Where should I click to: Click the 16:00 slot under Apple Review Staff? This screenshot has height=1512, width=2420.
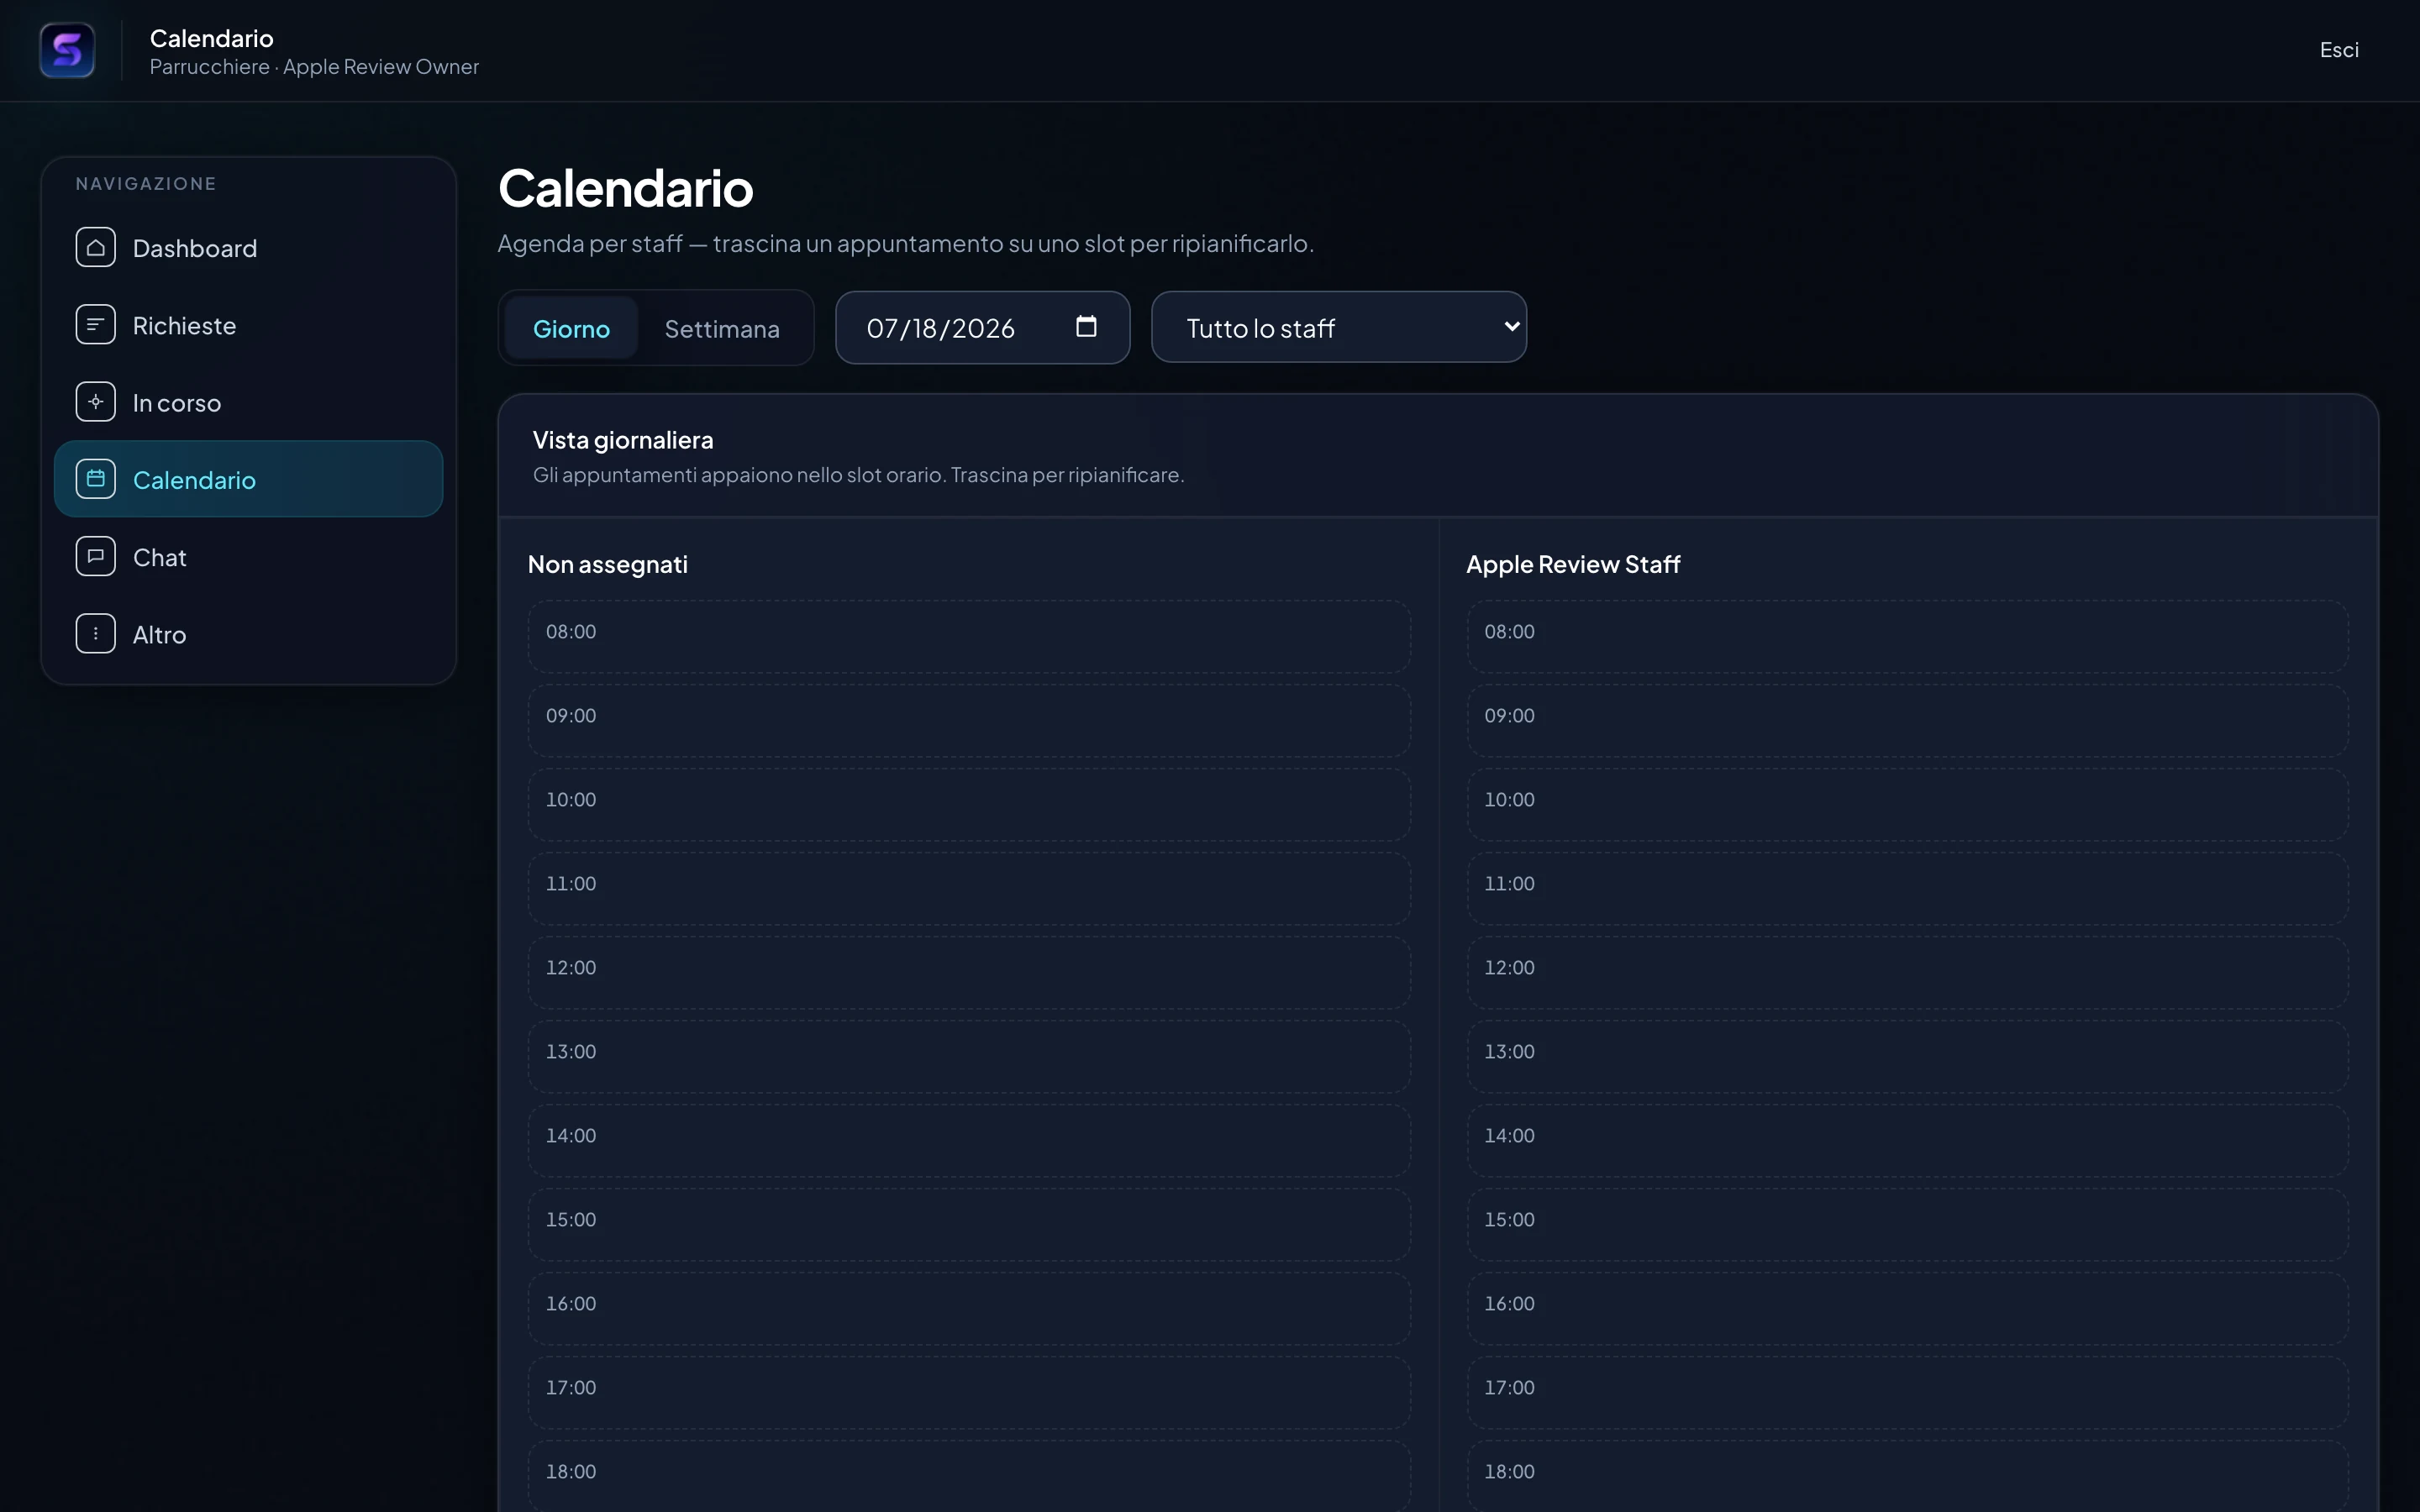point(1908,1308)
